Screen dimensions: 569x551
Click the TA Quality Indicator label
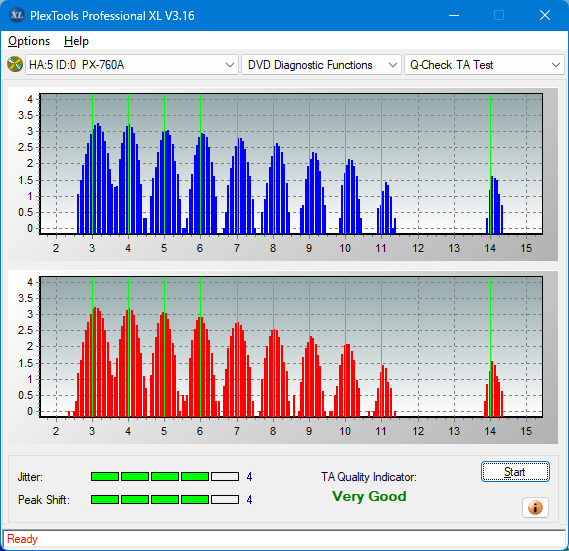coord(369,477)
